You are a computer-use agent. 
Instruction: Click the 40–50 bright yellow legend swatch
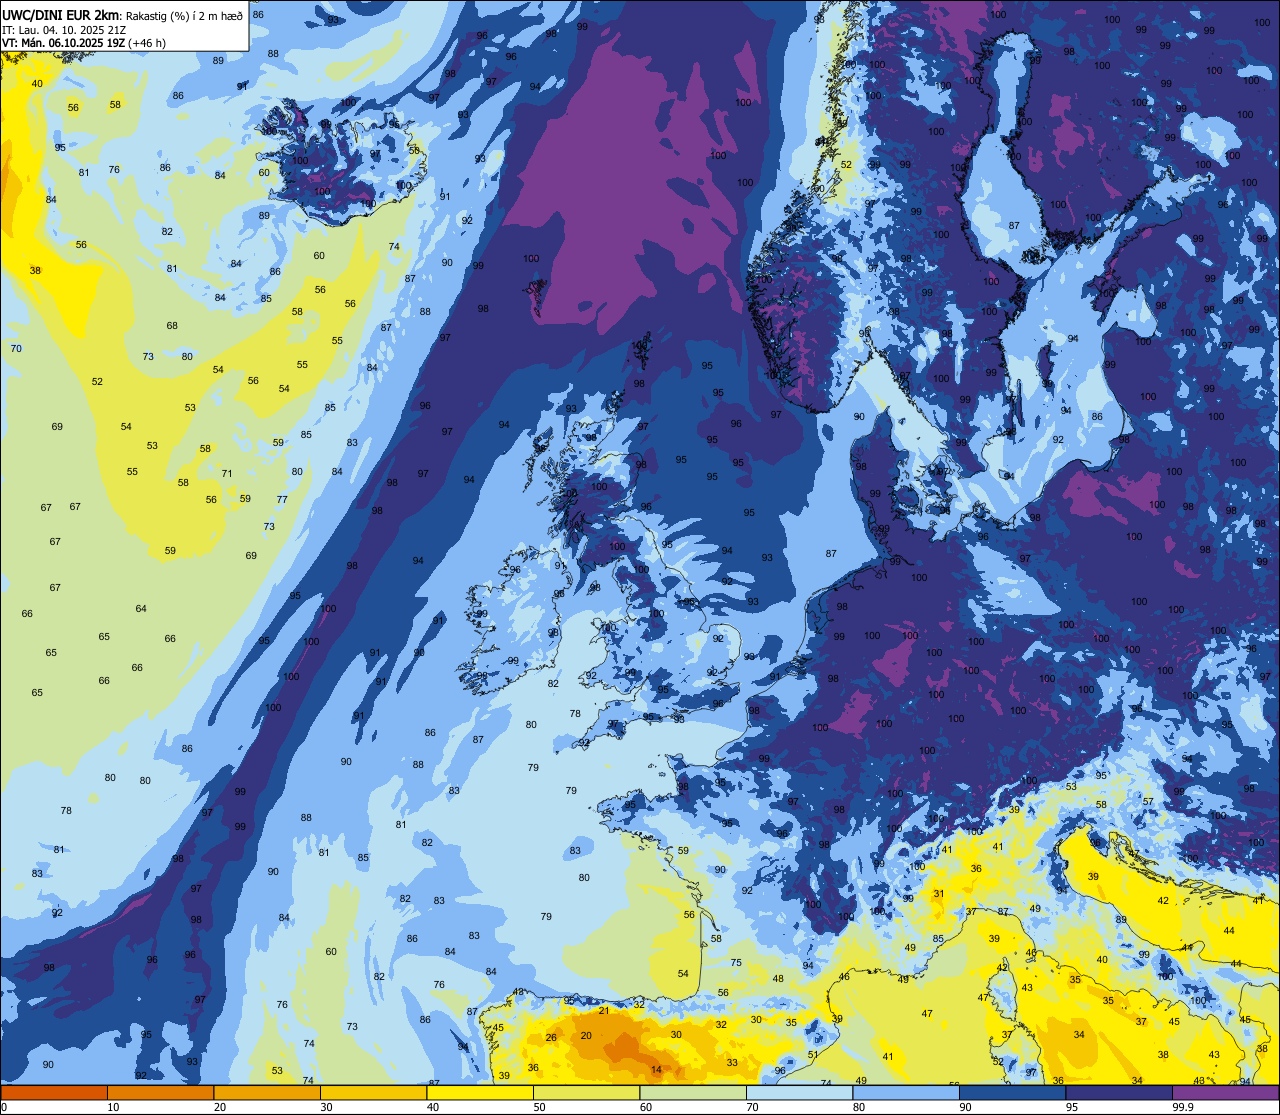[x=480, y=1092]
